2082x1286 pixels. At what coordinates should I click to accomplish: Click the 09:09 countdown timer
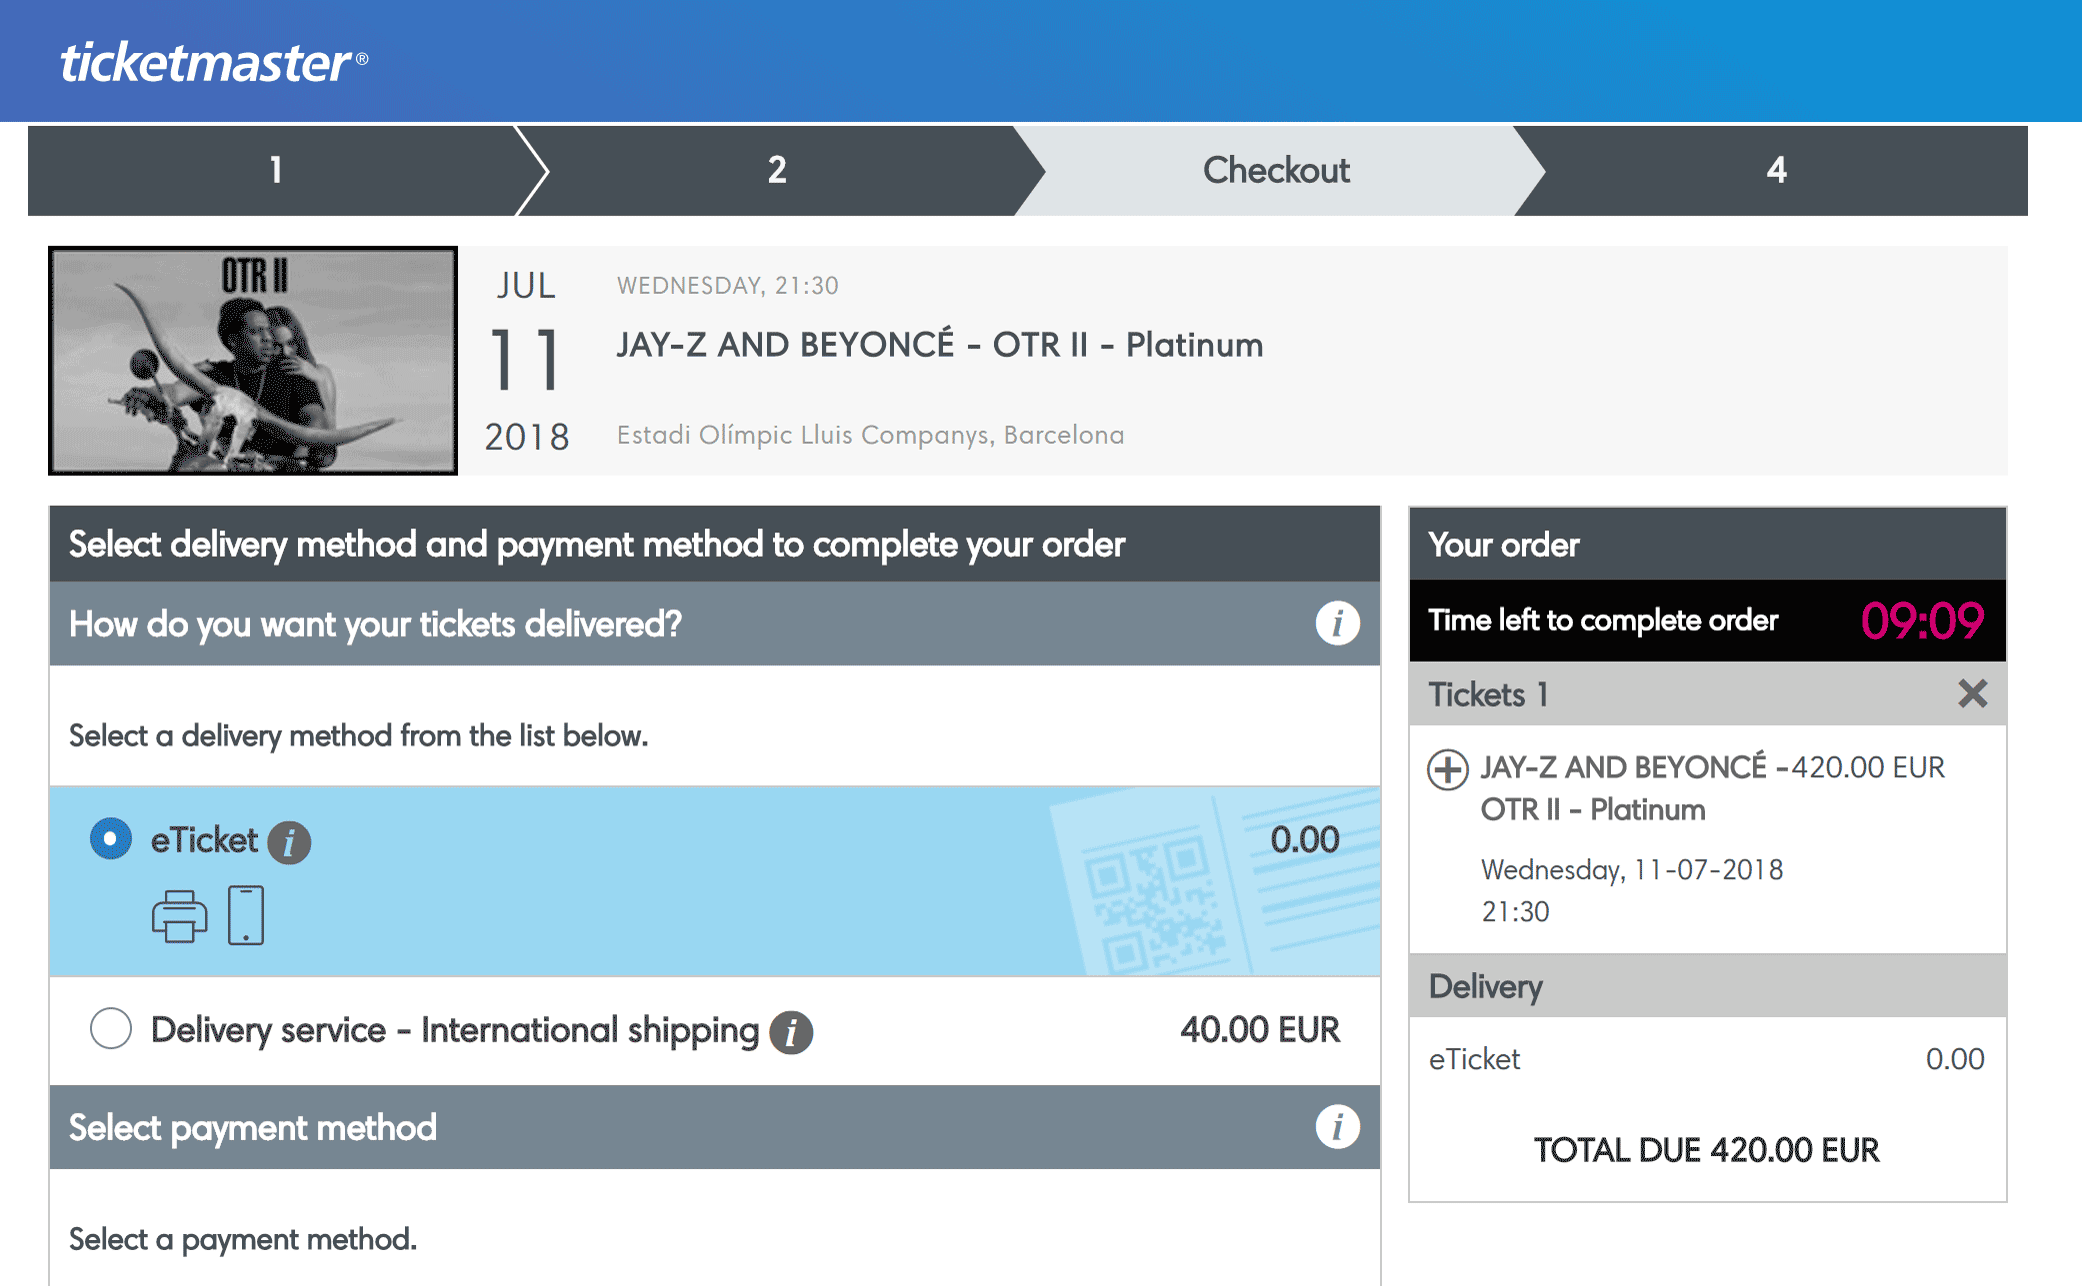pyautogui.click(x=1922, y=621)
